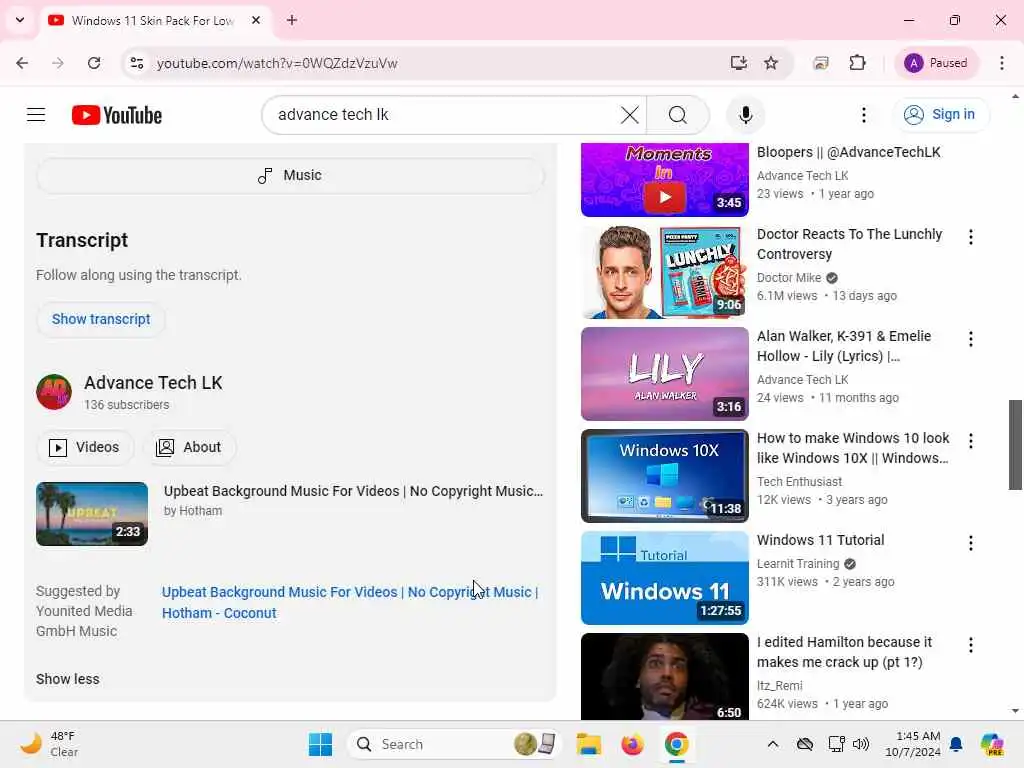Open Windows 10X video title
Viewport: 1024px width, 768px height.
[853, 448]
